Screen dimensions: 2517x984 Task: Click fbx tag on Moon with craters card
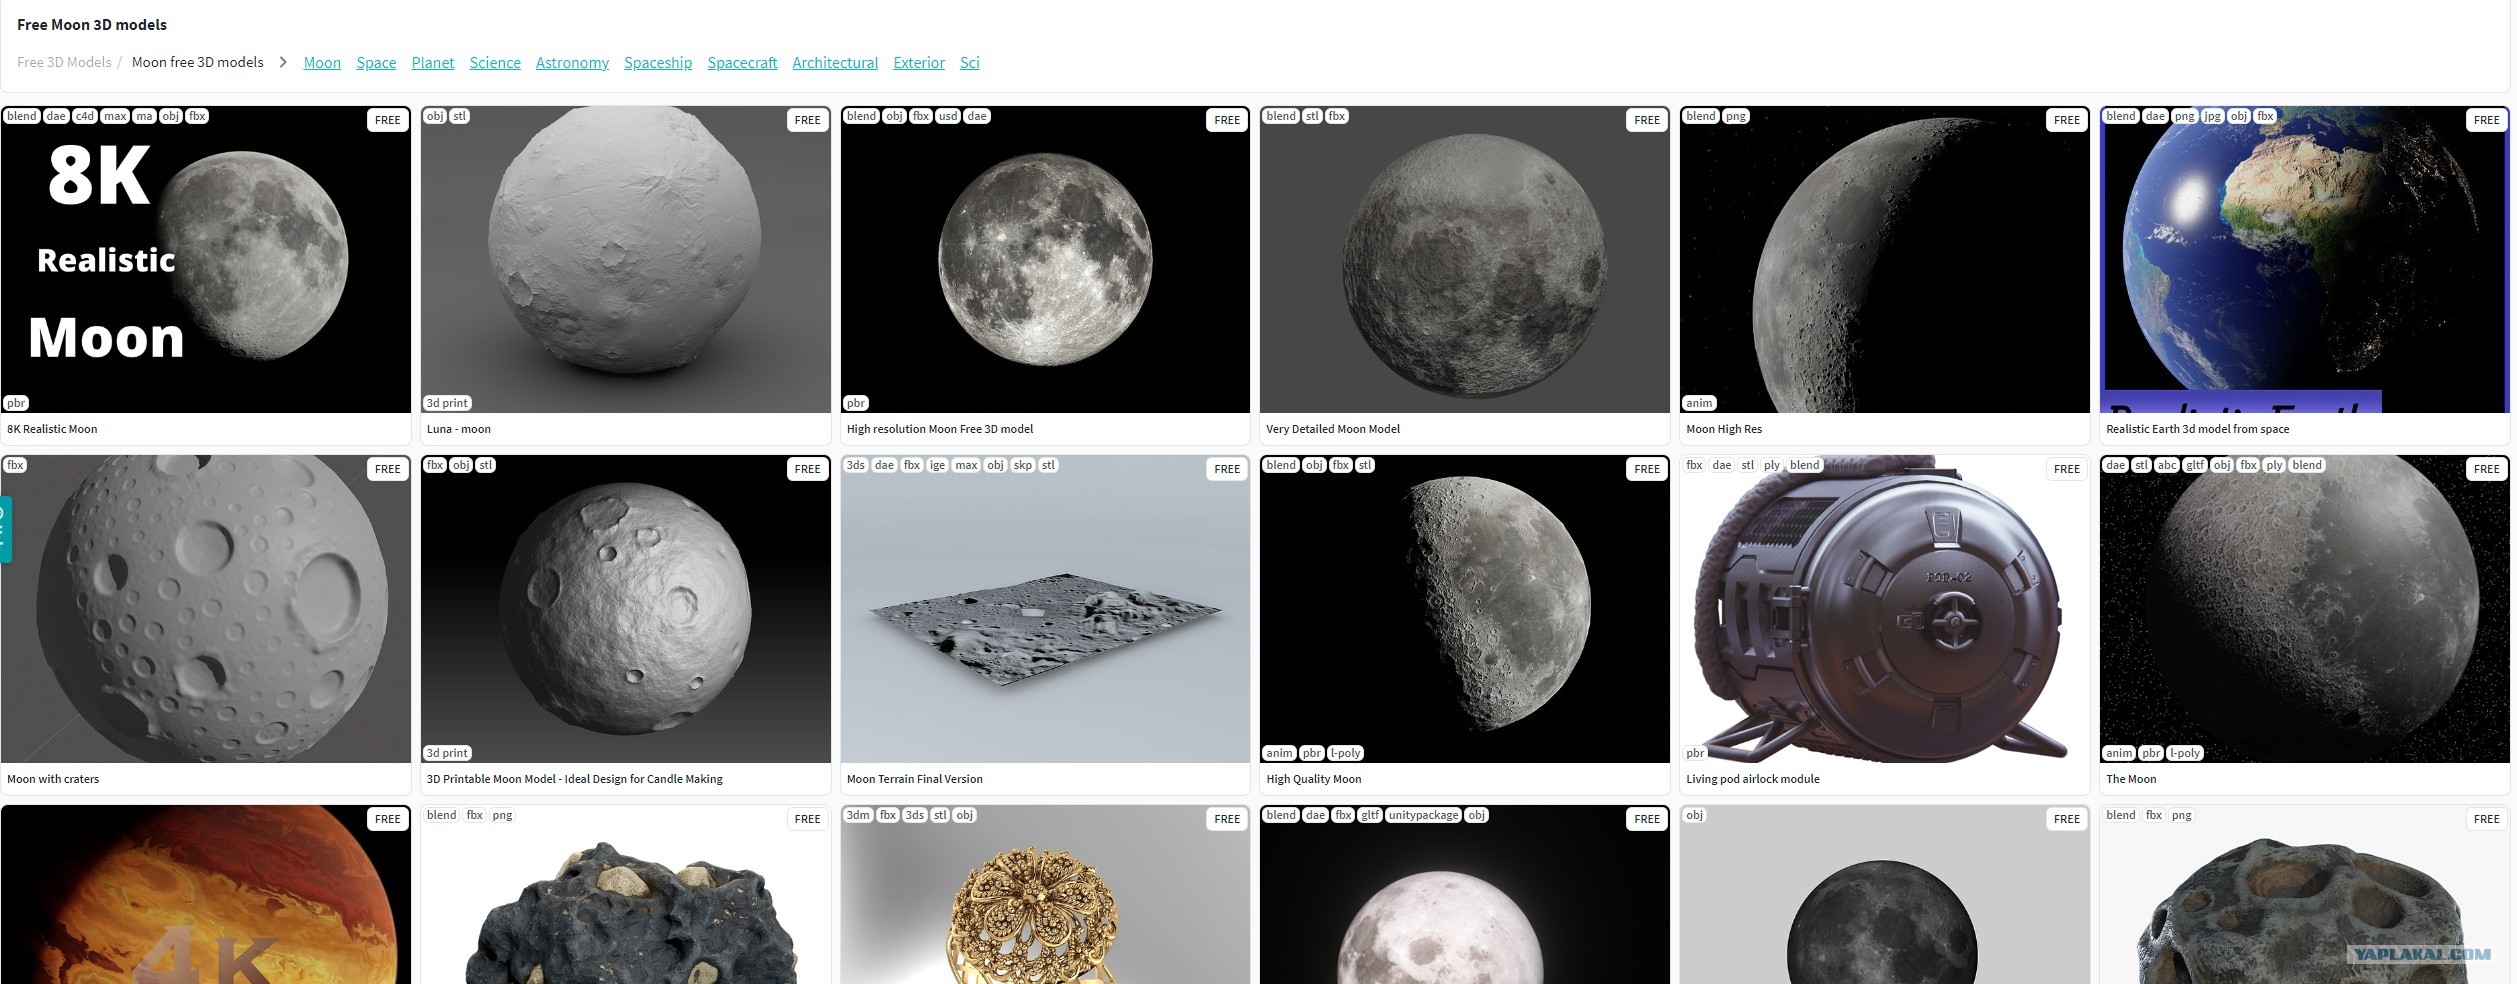point(15,465)
